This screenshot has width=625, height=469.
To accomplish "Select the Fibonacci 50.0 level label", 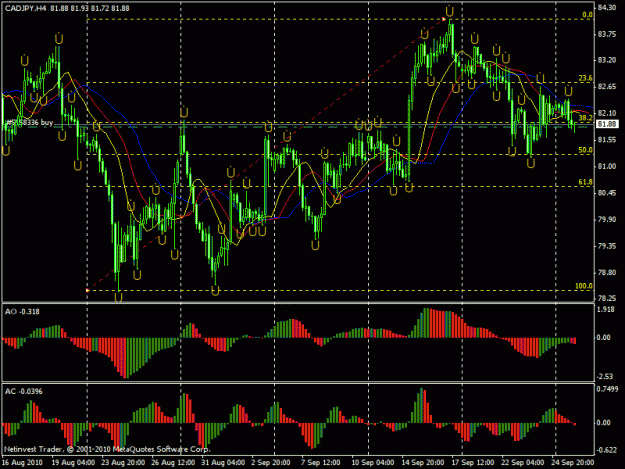I will [585, 150].
